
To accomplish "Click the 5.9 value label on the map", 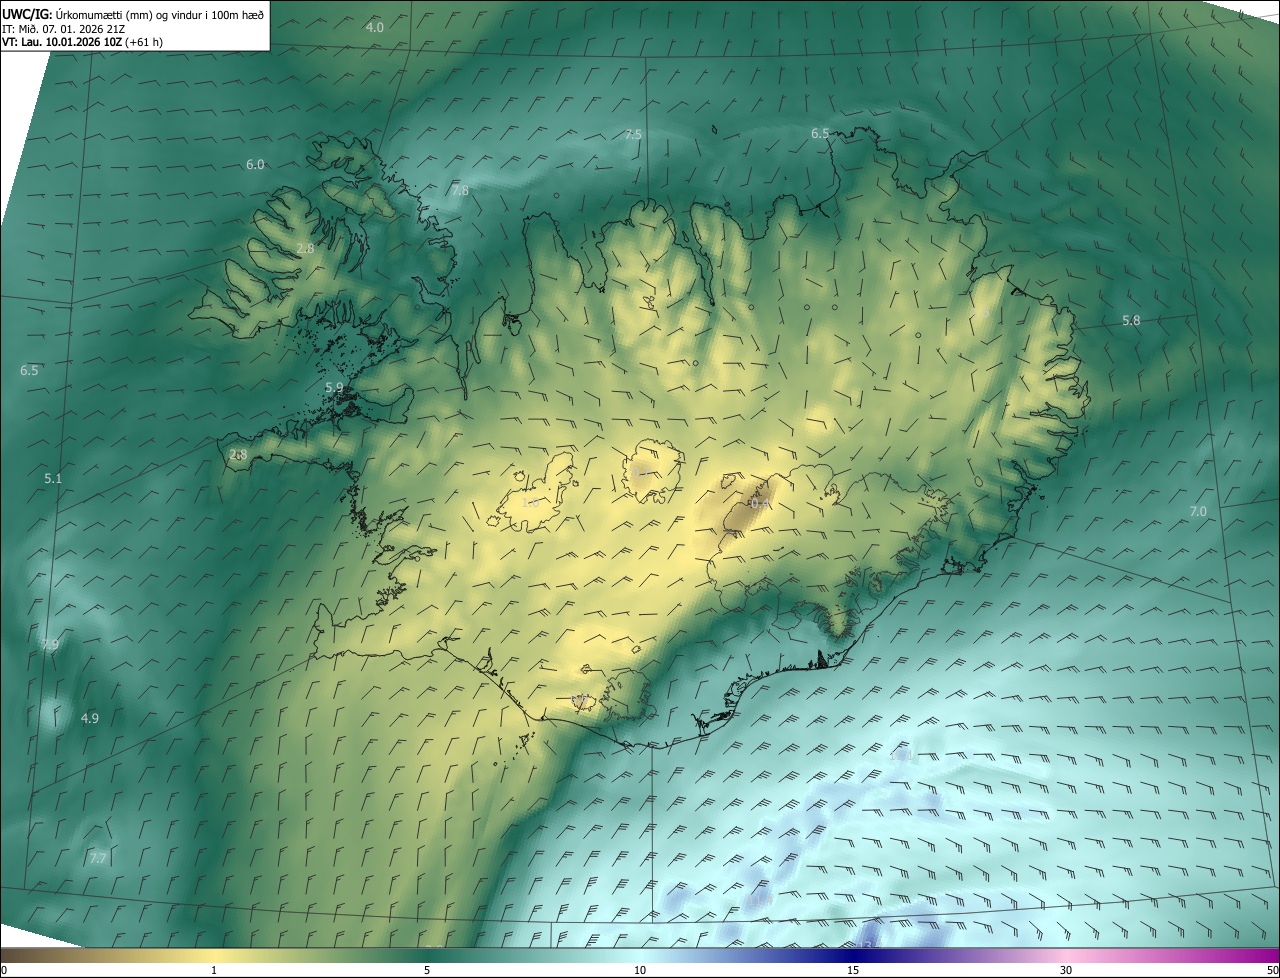I will 334,387.
